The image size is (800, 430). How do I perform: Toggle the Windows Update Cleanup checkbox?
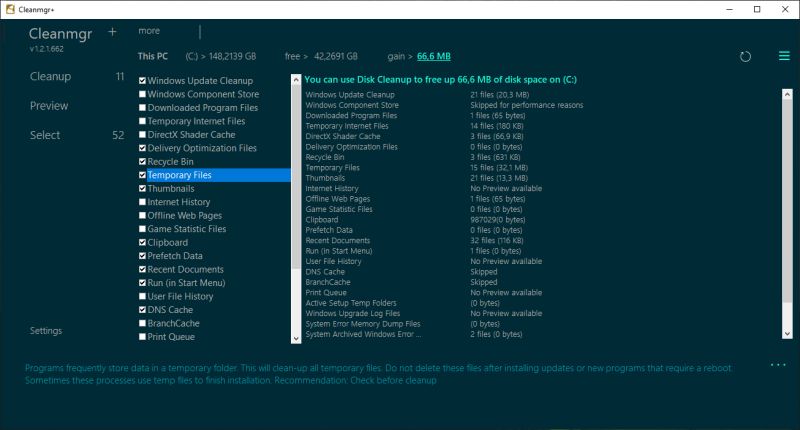coord(142,81)
